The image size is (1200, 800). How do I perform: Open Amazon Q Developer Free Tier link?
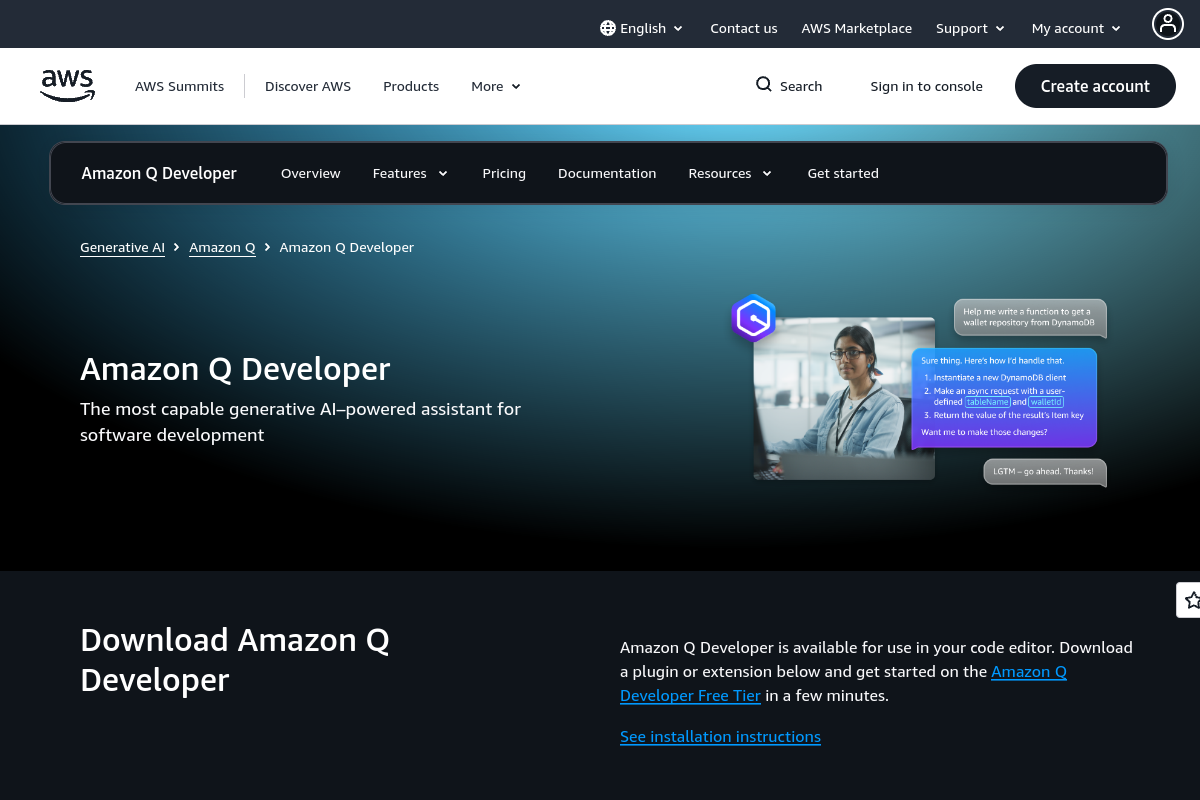[843, 683]
